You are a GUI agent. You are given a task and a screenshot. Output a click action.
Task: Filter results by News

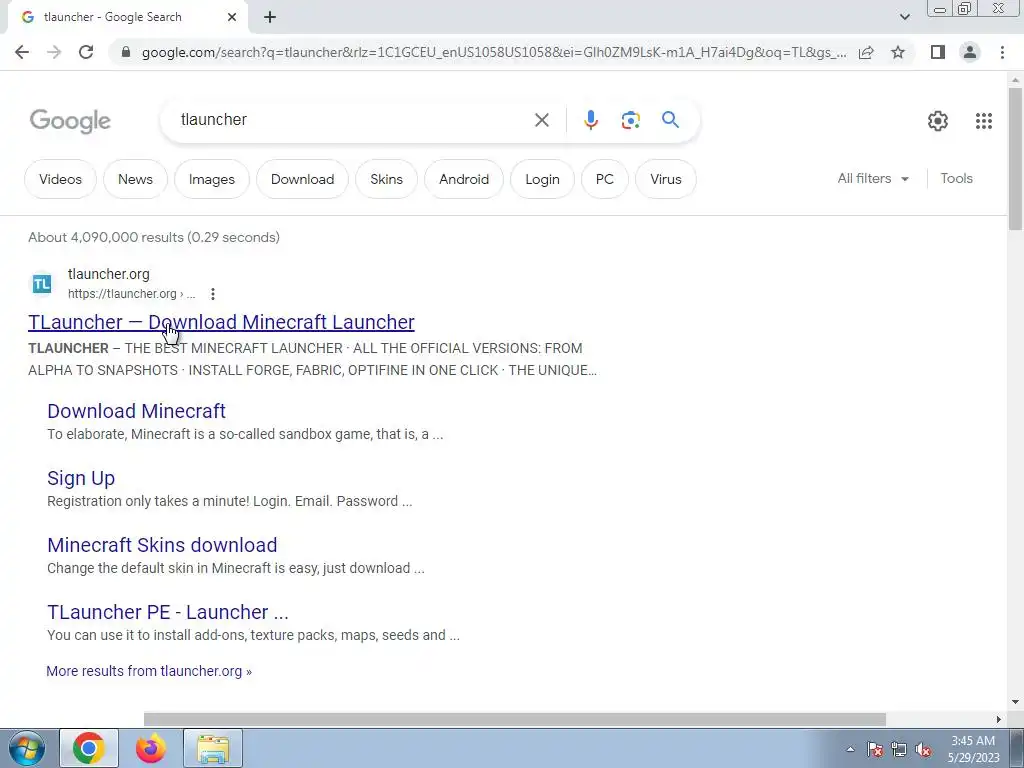pos(135,179)
